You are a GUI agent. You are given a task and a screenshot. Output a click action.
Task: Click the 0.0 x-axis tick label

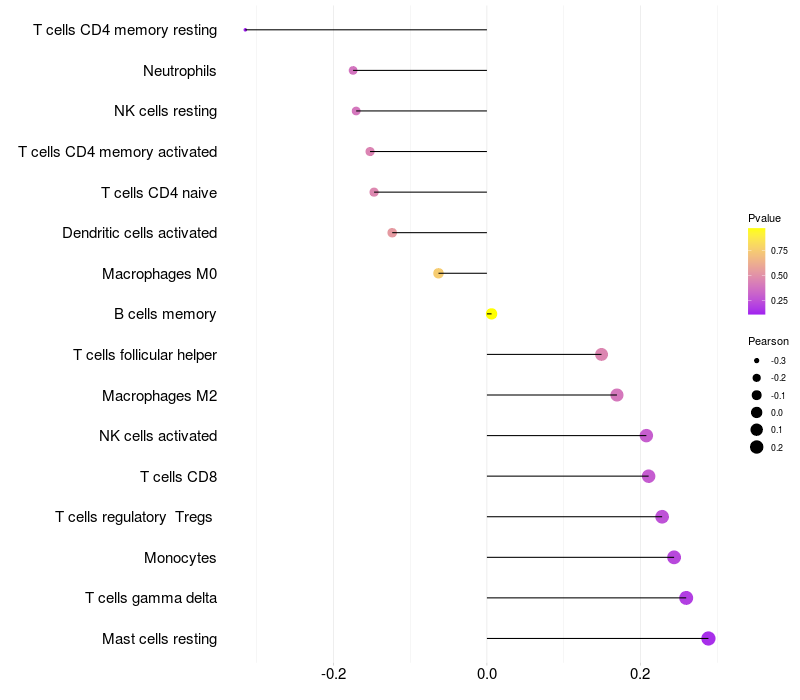(487, 674)
